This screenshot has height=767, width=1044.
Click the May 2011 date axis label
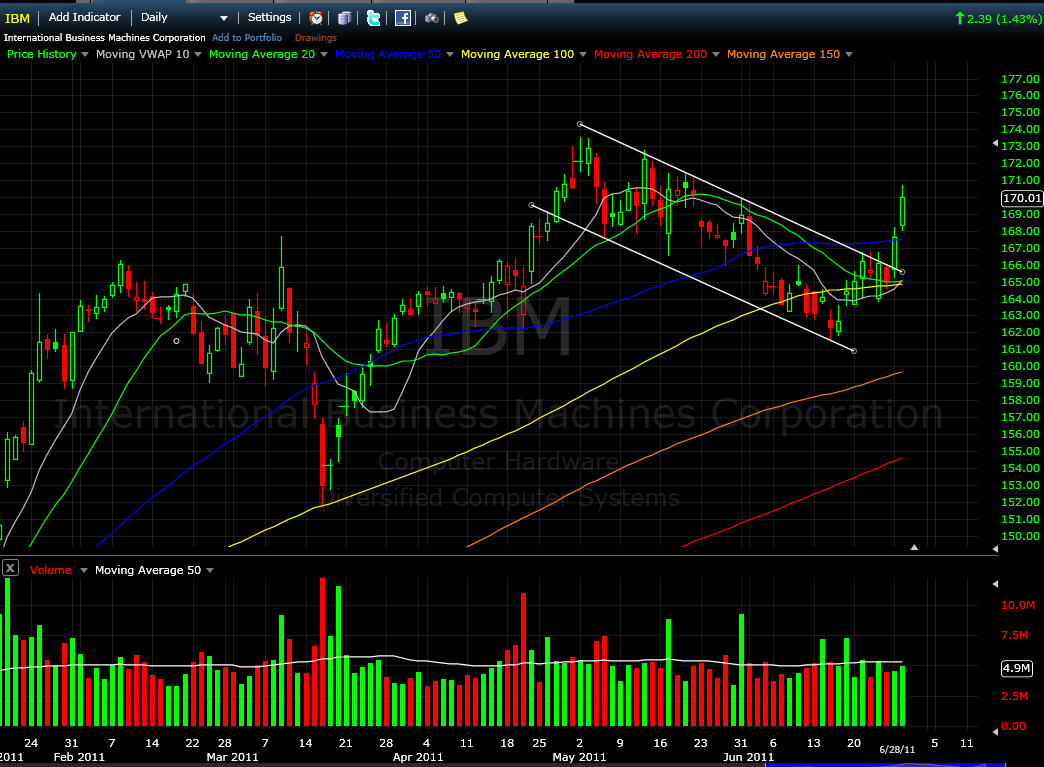[x=579, y=757]
